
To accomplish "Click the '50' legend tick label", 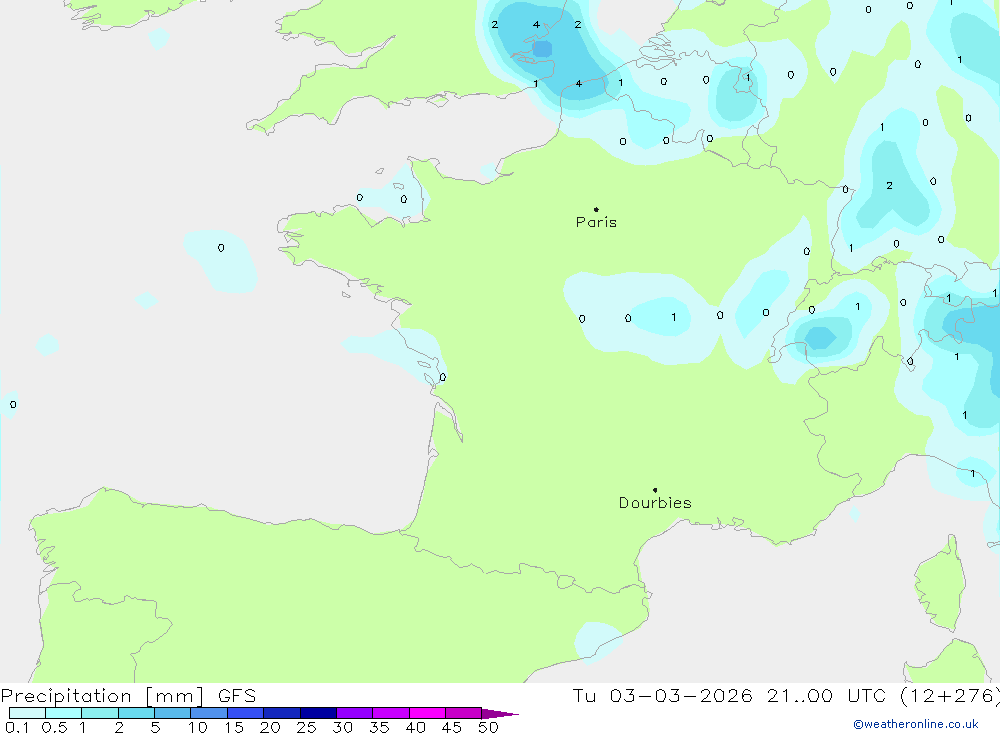I will (x=489, y=727).
